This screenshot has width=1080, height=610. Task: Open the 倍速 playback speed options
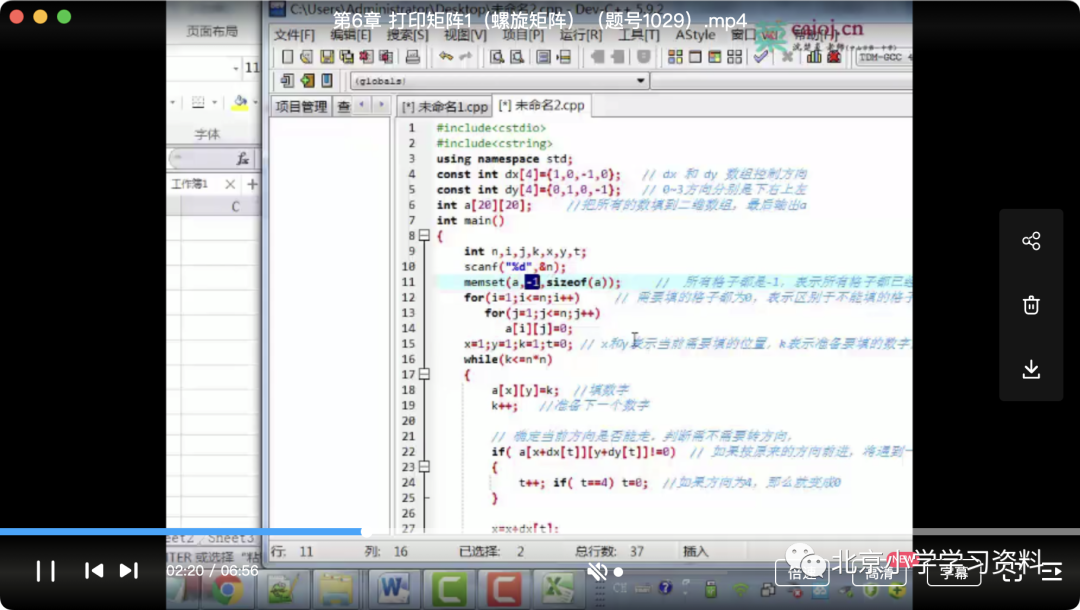pyautogui.click(x=802, y=572)
